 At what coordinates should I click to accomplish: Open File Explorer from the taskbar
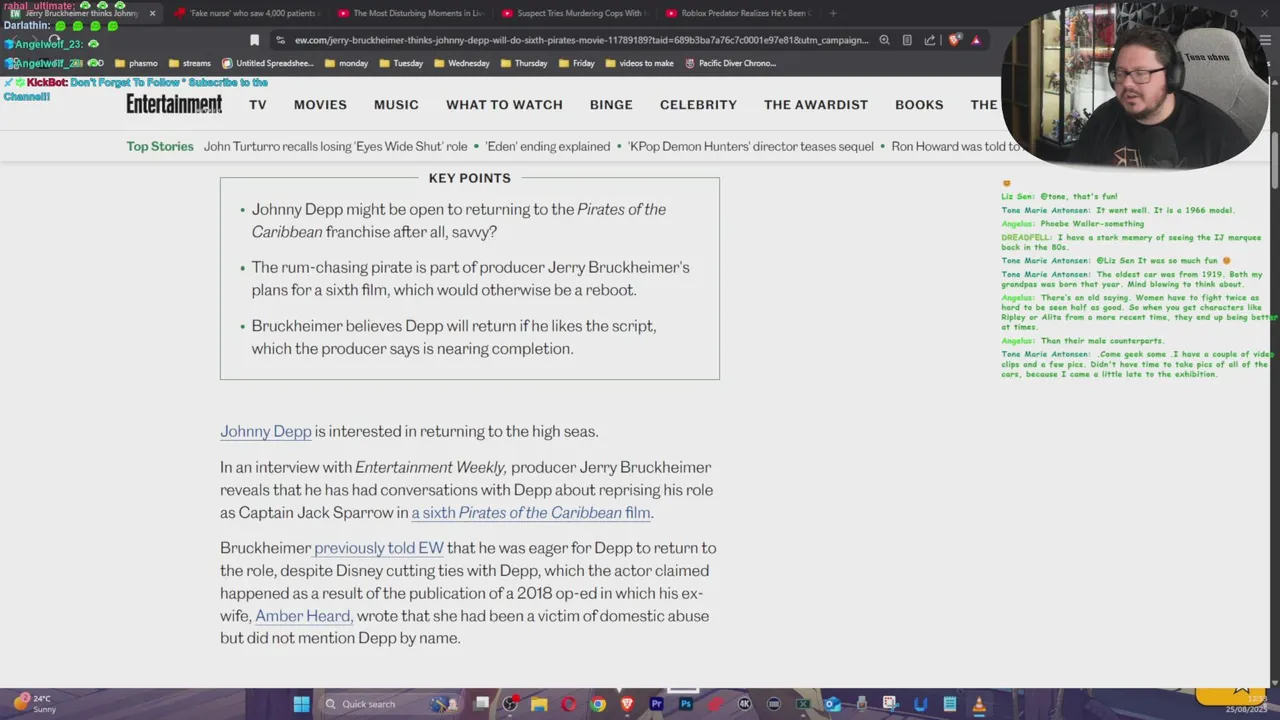(539, 704)
